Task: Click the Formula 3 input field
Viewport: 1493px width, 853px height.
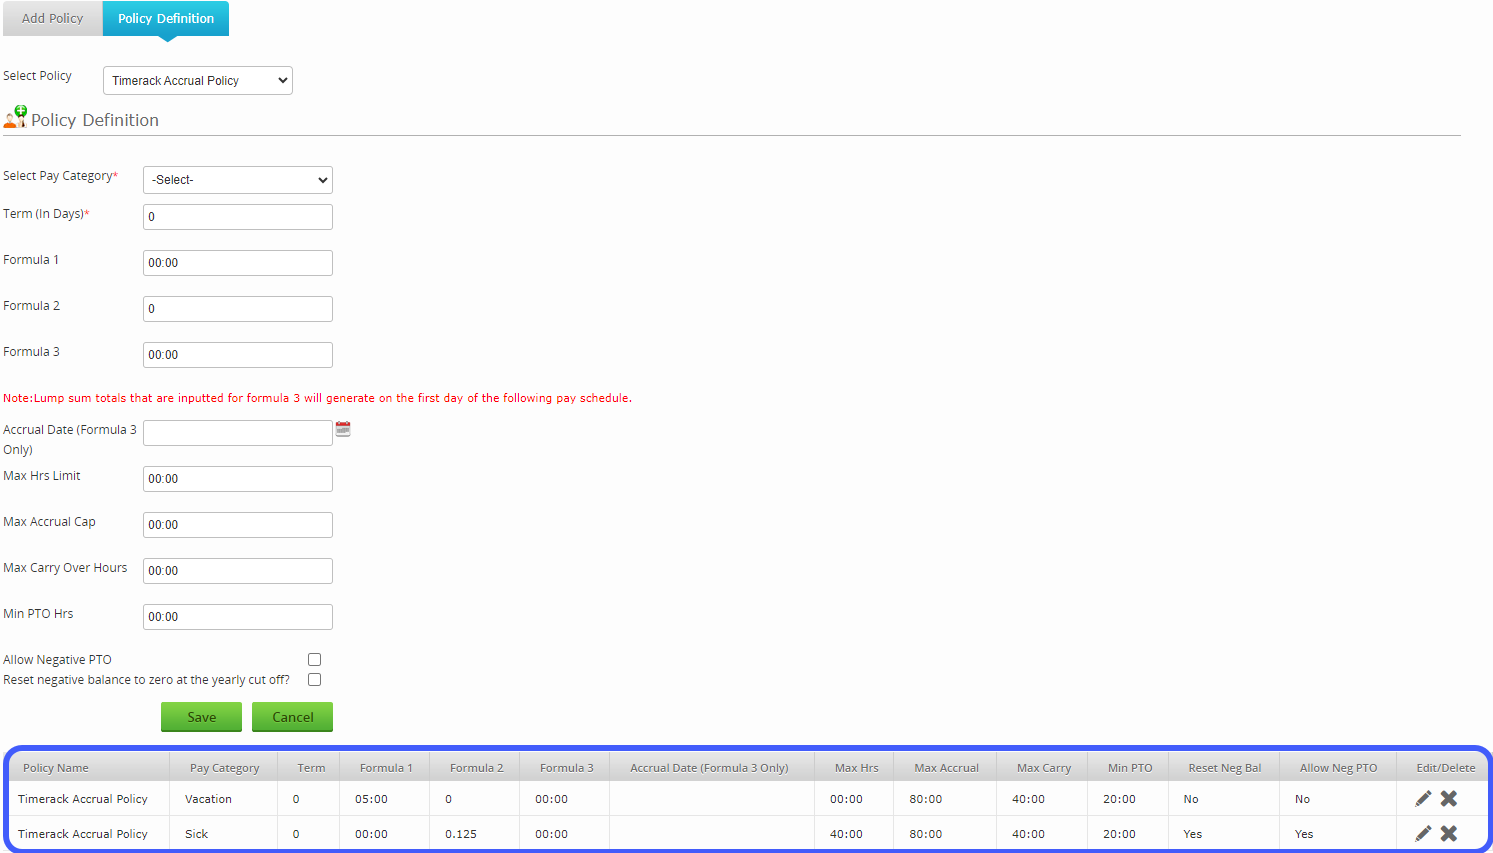Action: [238, 355]
